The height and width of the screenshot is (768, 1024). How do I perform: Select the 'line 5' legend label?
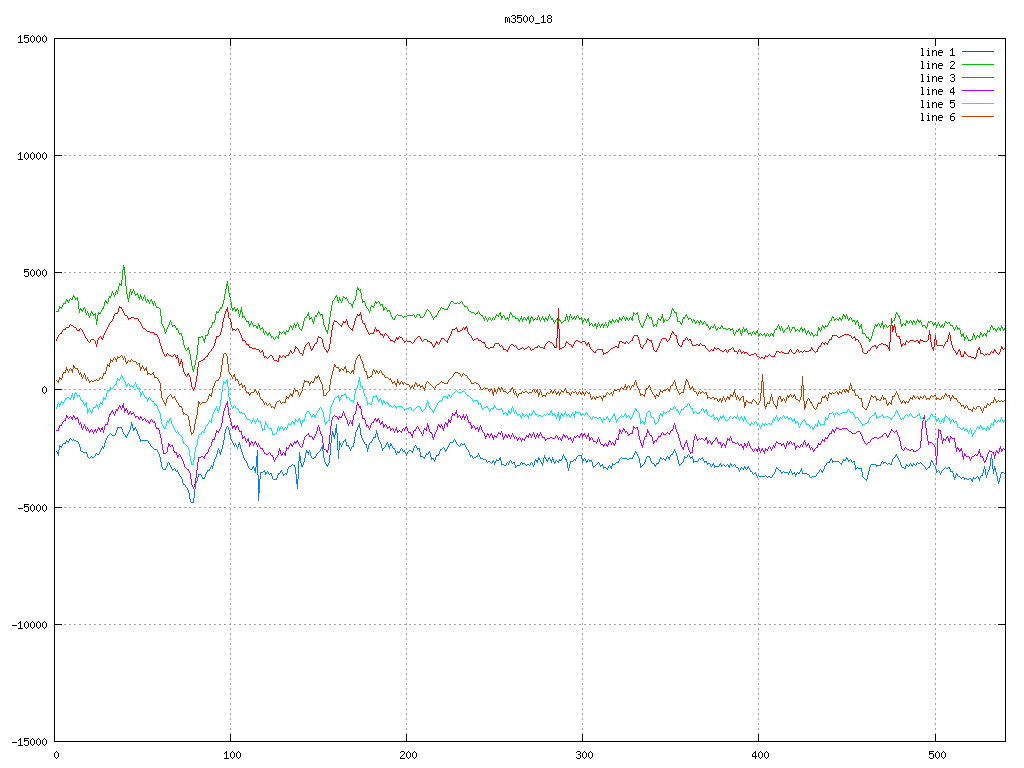(x=937, y=104)
